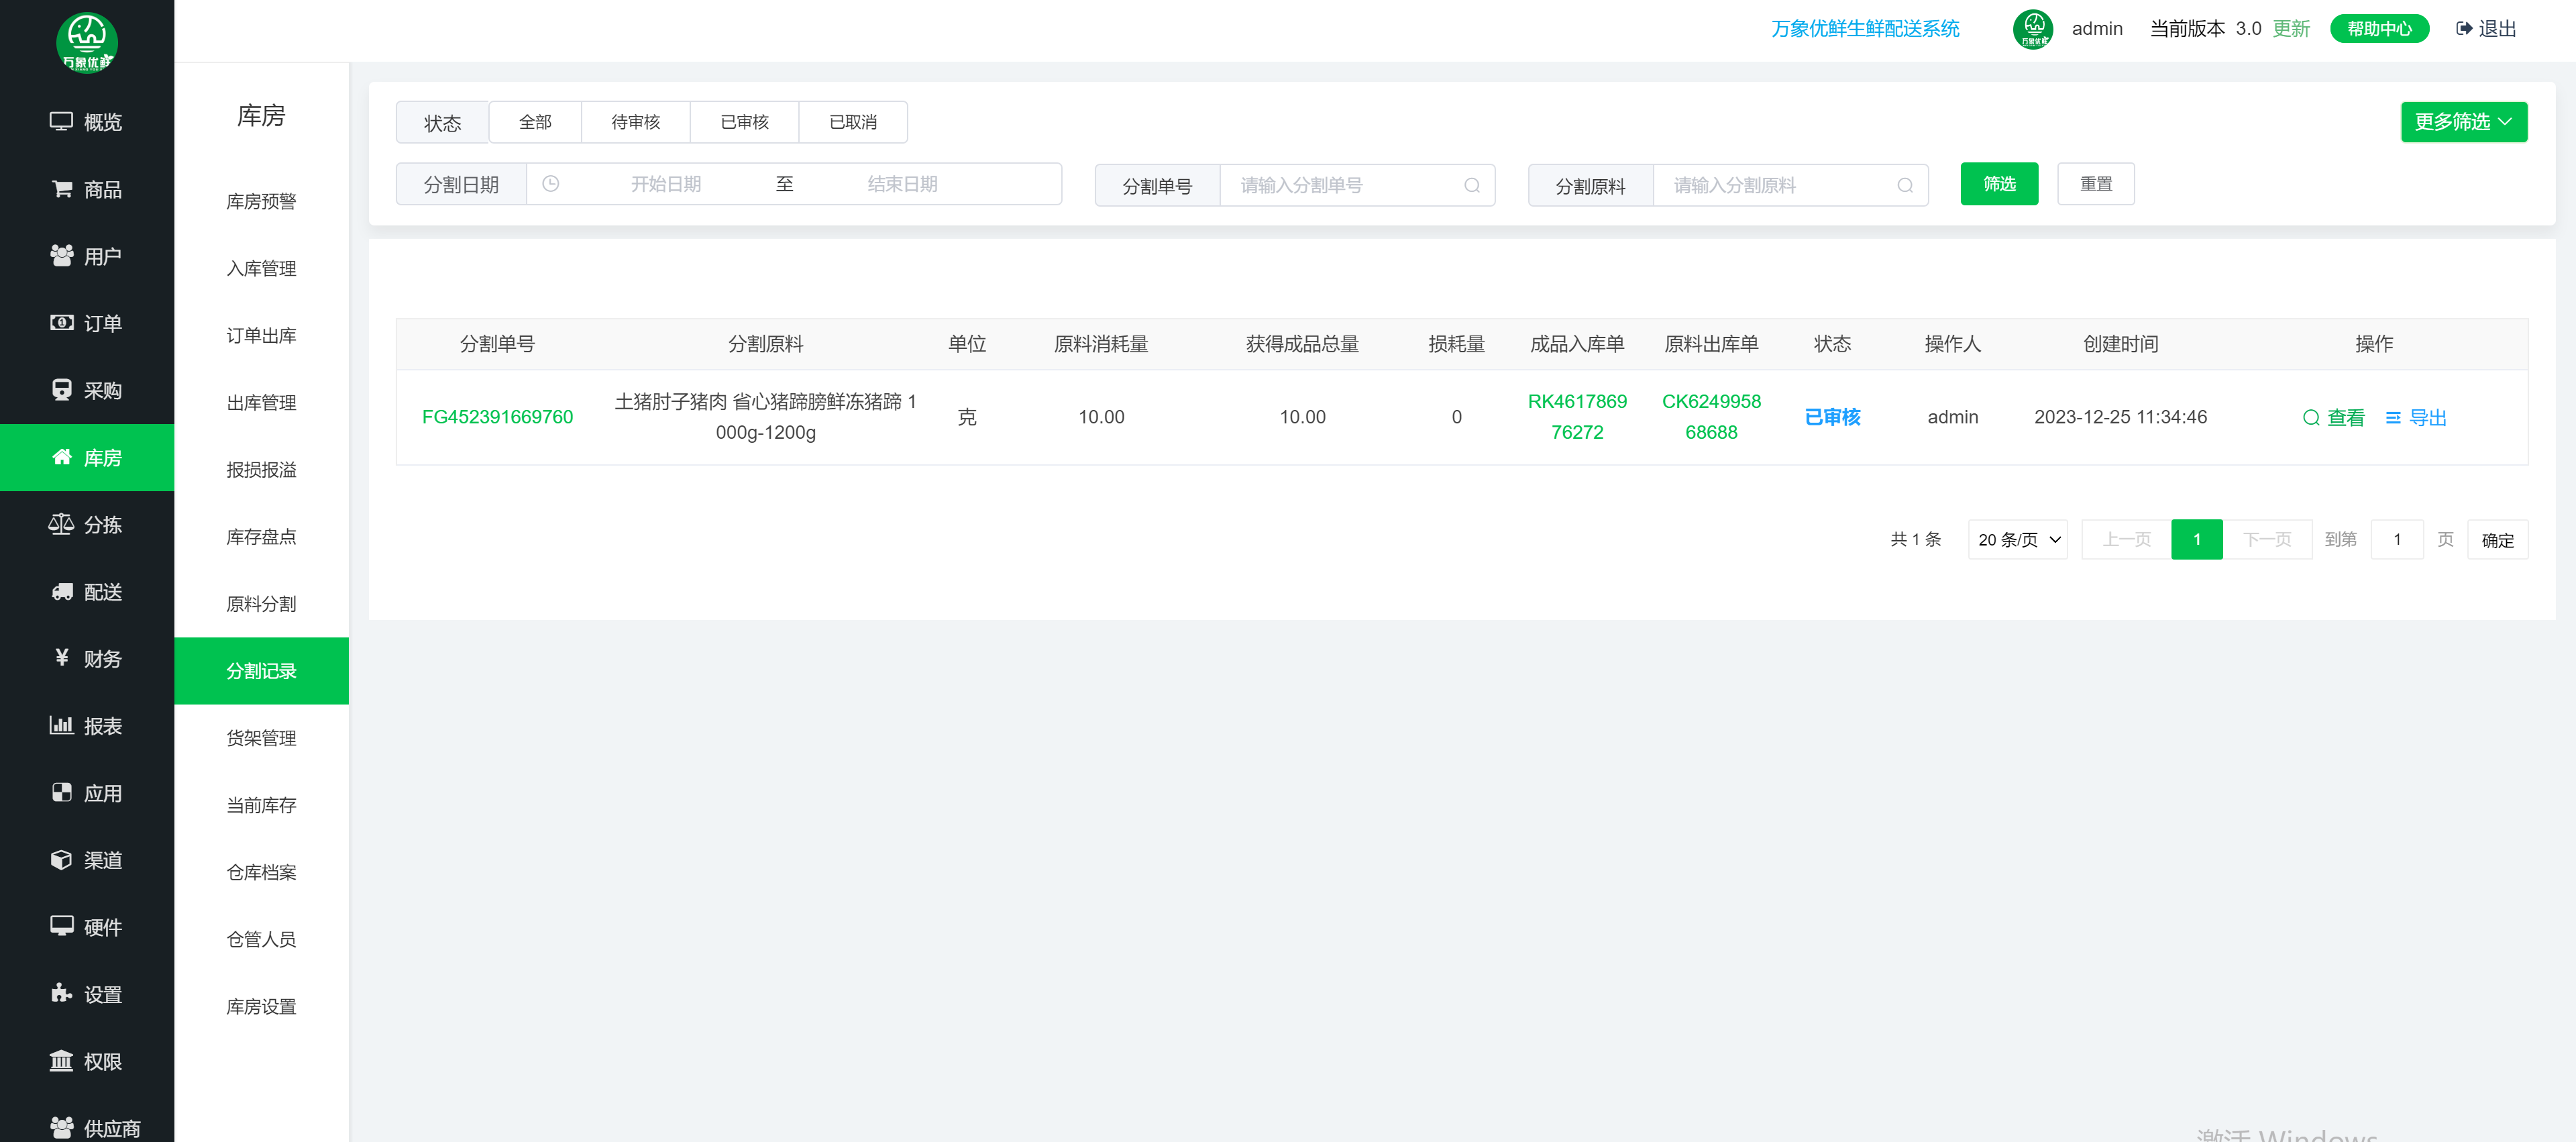Open 库存盘点 submenu item
Viewport: 2576px width, 1142px height.
261,537
